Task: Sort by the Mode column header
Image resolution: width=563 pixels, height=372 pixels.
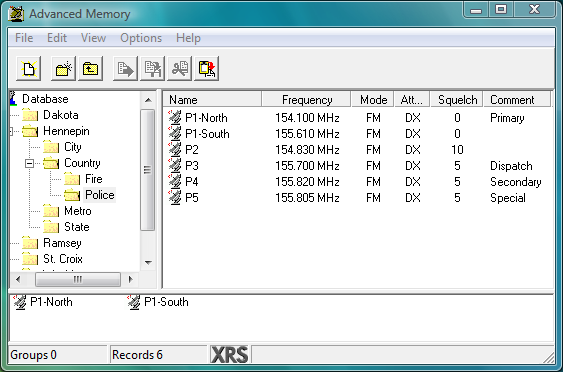Action: 373,99
